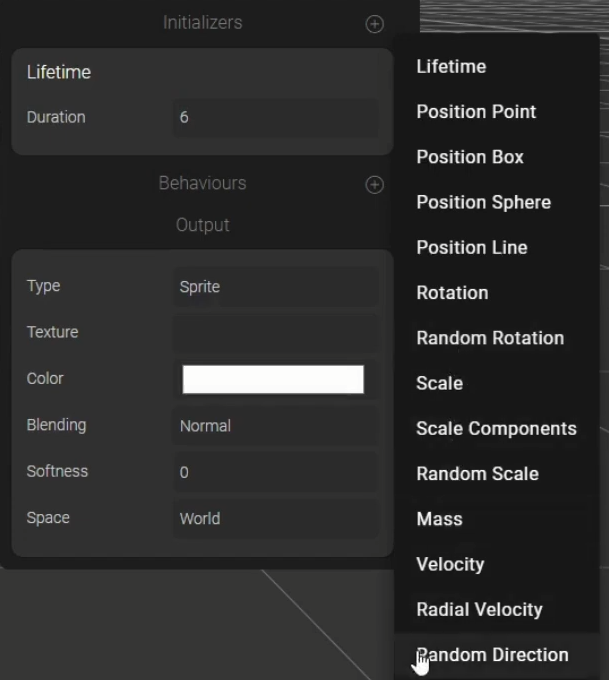Viewport: 609px width, 680px height.
Task: Select Random Rotation menu entry
Action: 490,338
